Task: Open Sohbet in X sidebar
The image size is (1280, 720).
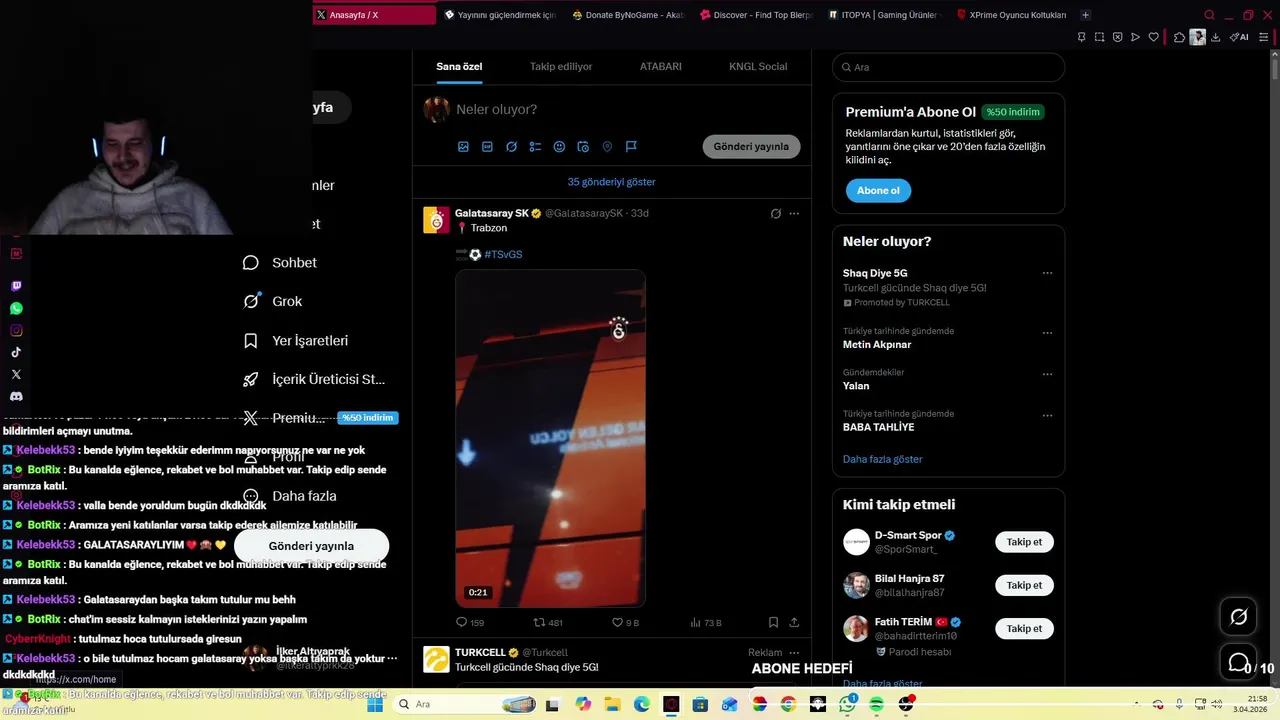Action: pyautogui.click(x=280, y=263)
